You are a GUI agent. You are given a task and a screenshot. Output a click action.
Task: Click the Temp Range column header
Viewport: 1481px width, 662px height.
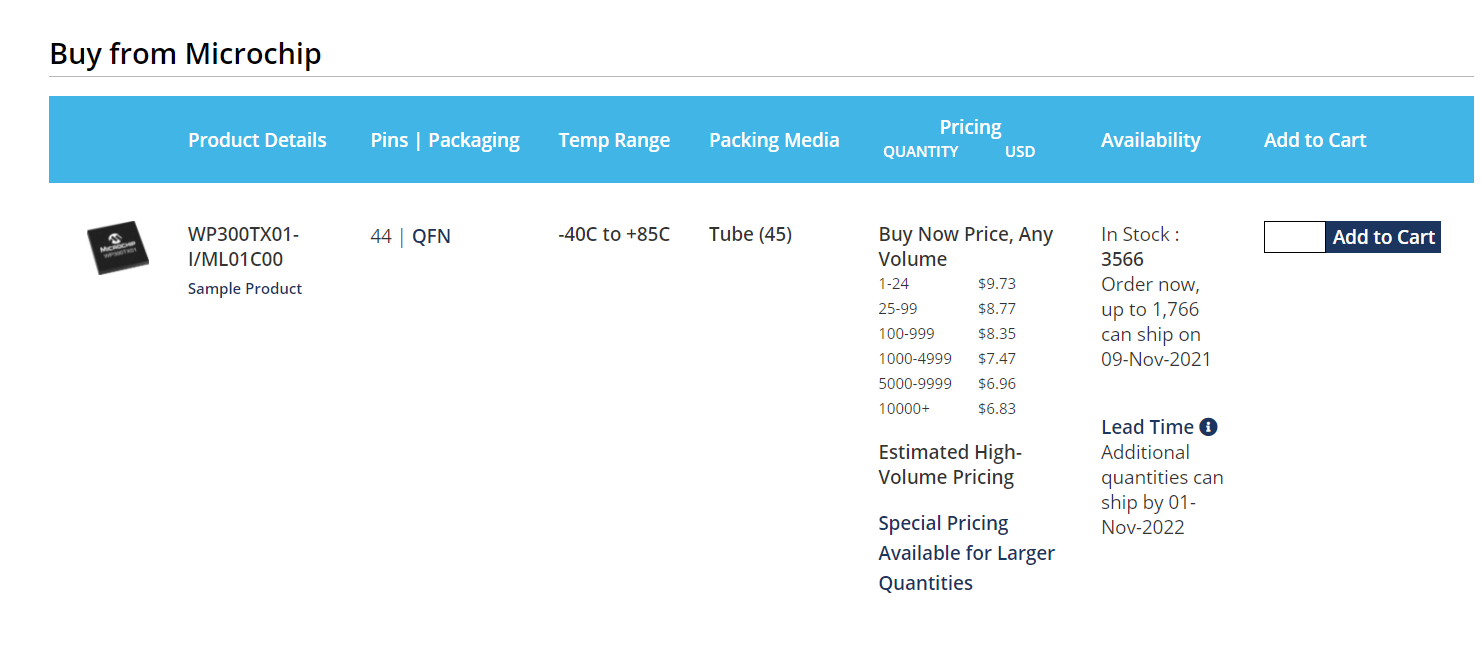coord(614,140)
